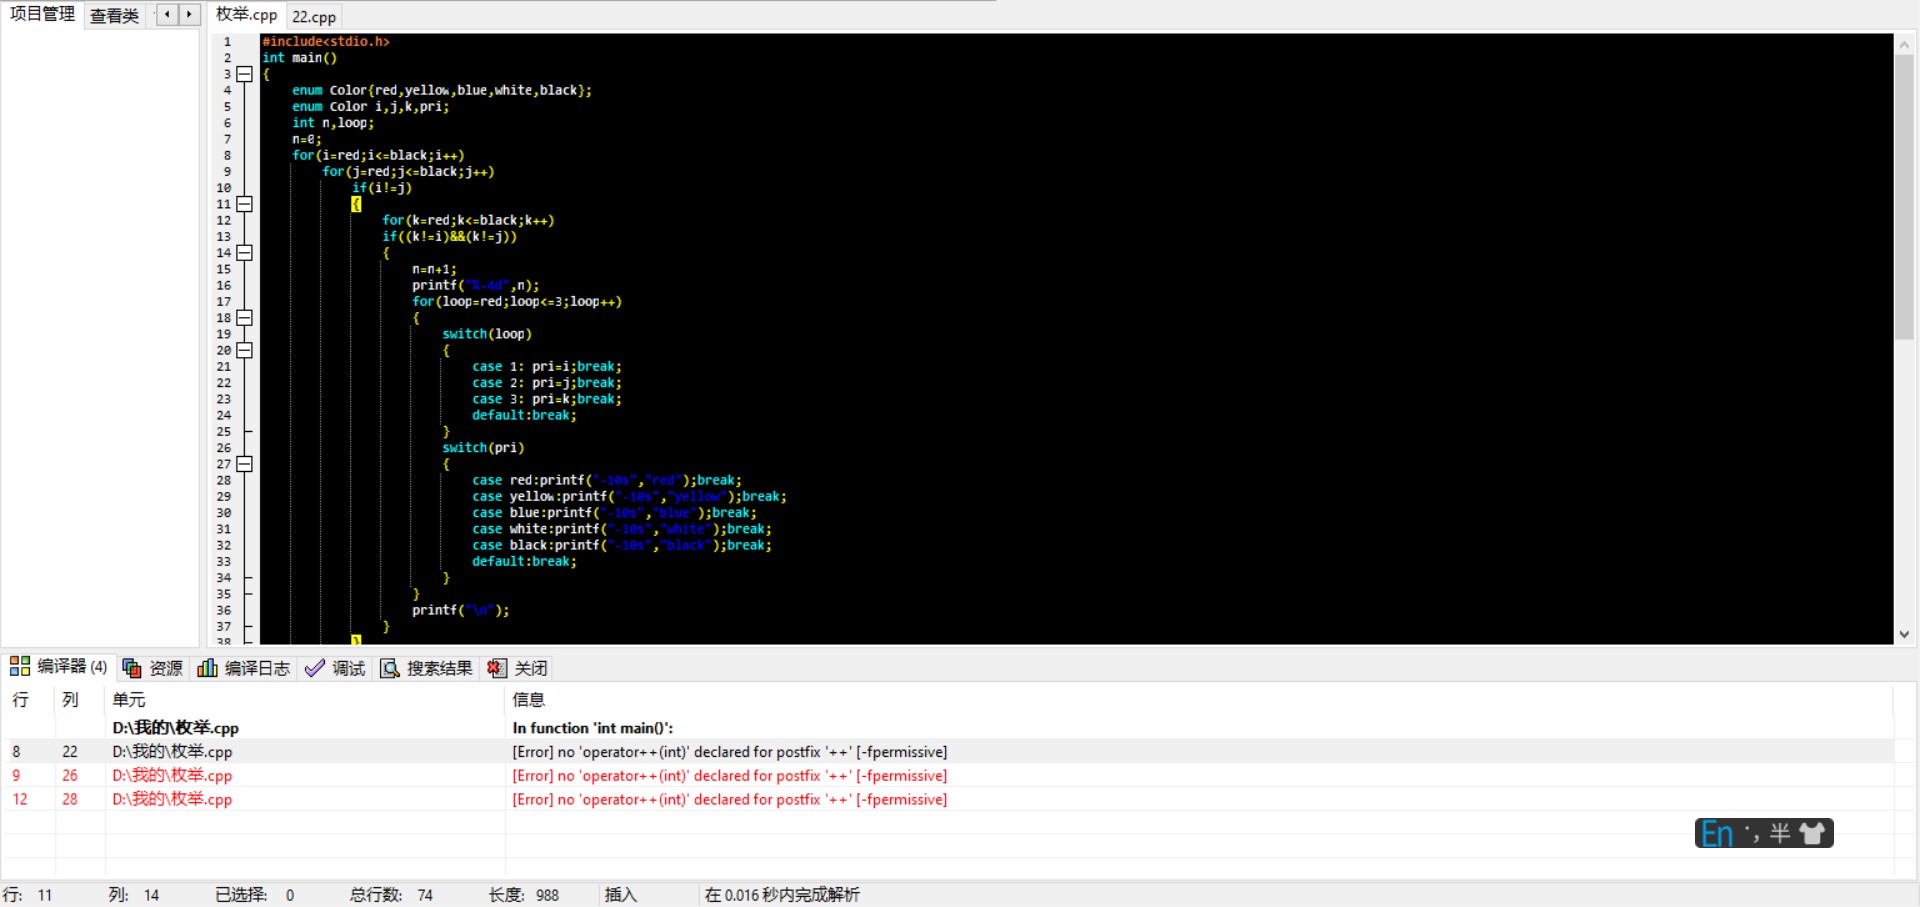
Task: Switch to the 资源 resources tab
Action: 153,668
